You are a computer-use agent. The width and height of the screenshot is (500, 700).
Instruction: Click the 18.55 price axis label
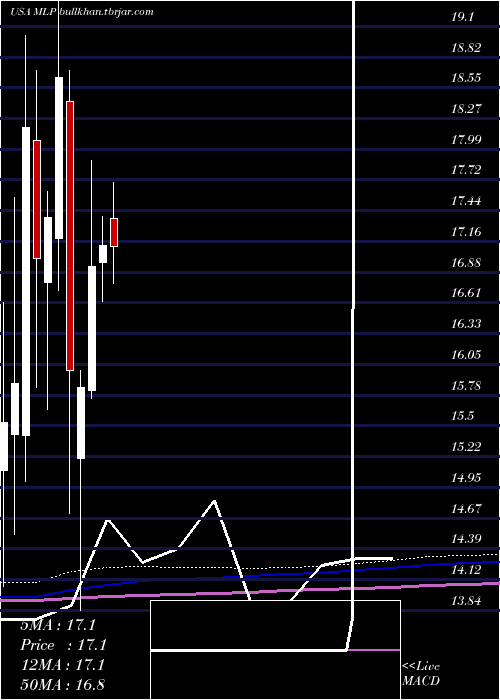click(x=466, y=78)
